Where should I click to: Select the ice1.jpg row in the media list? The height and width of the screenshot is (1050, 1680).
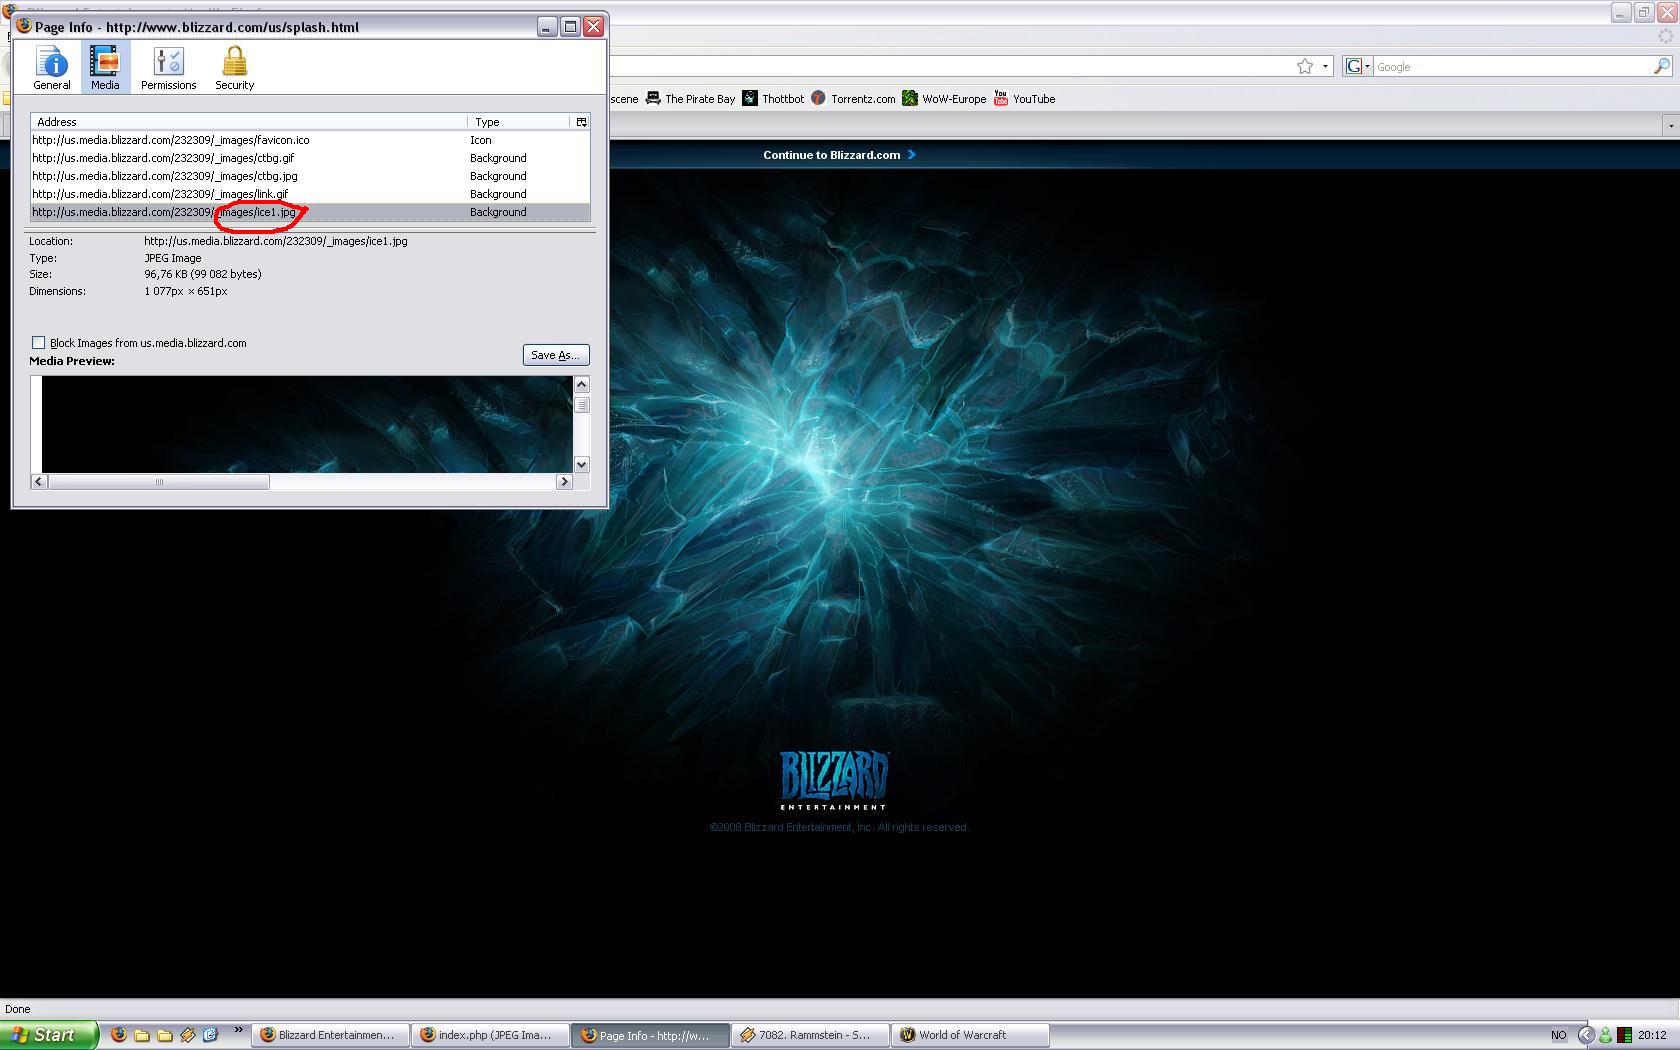point(310,212)
